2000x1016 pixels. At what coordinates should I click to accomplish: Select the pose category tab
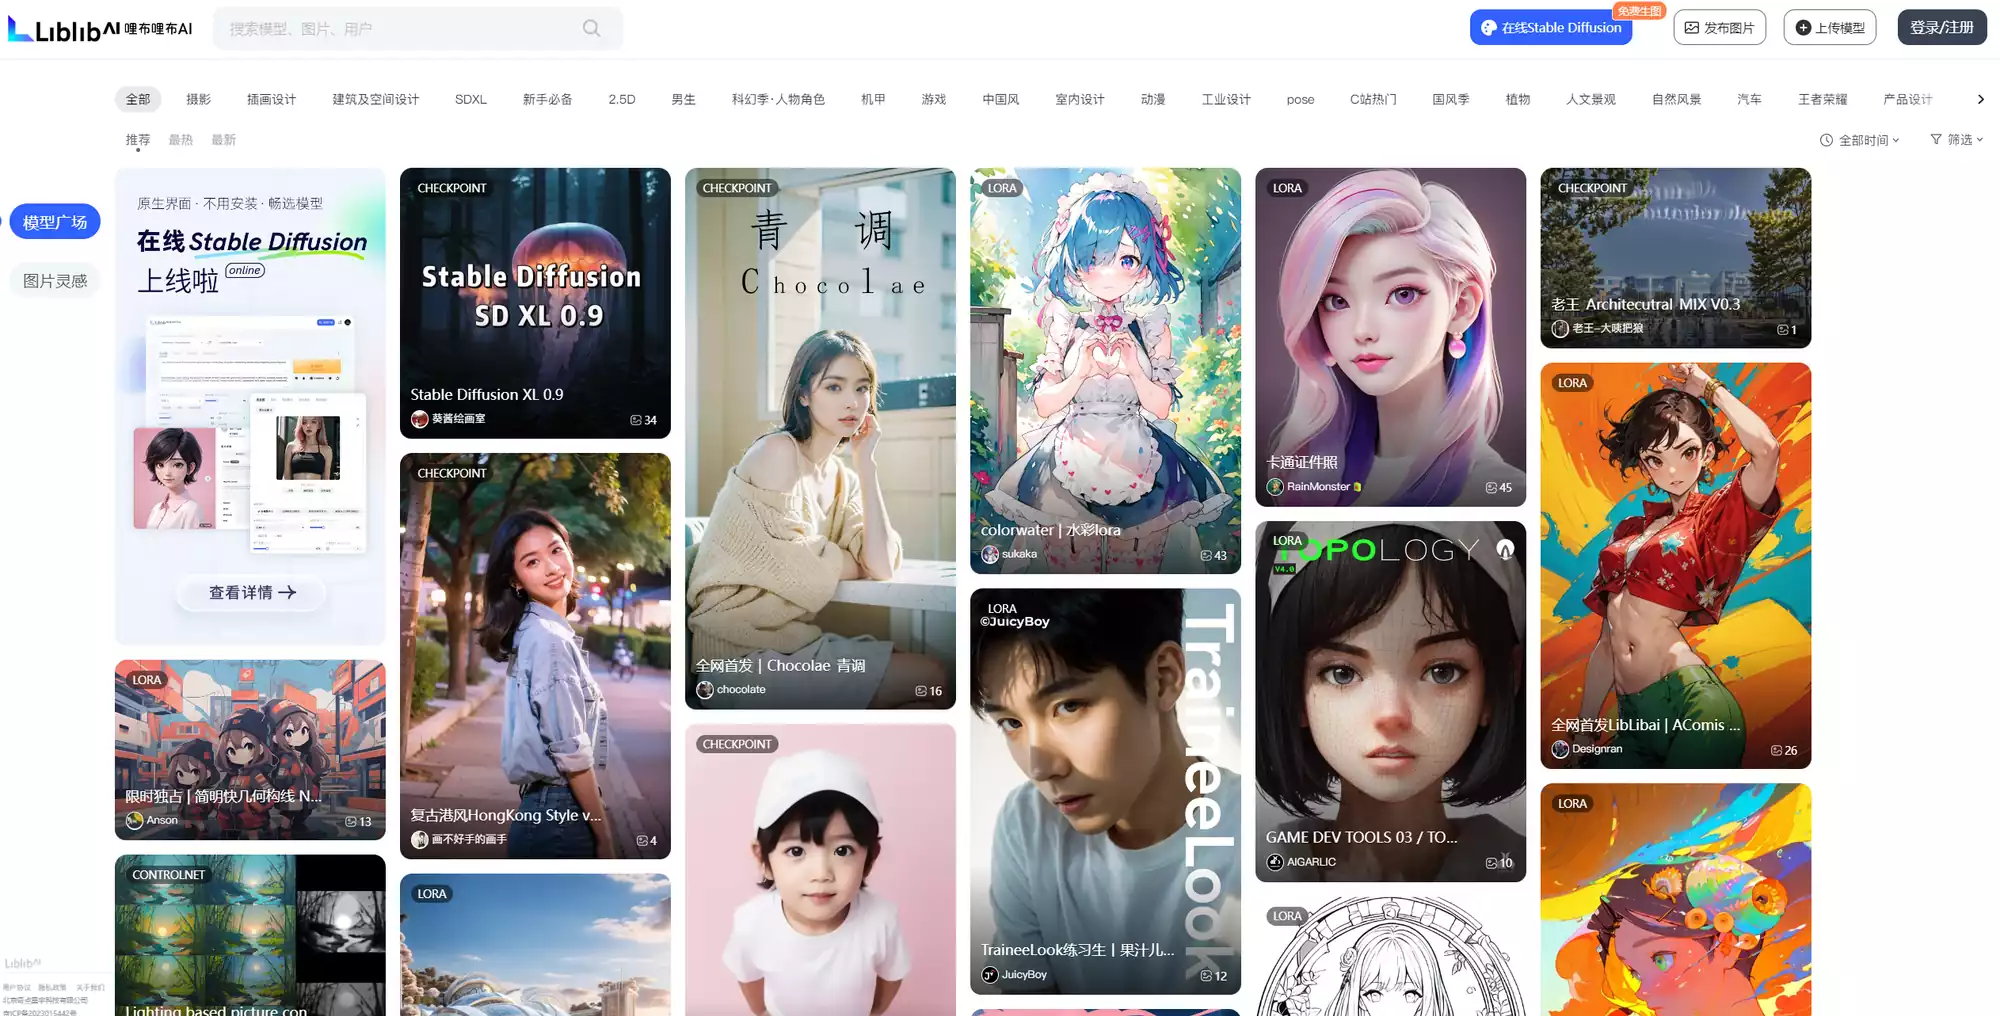(1300, 99)
